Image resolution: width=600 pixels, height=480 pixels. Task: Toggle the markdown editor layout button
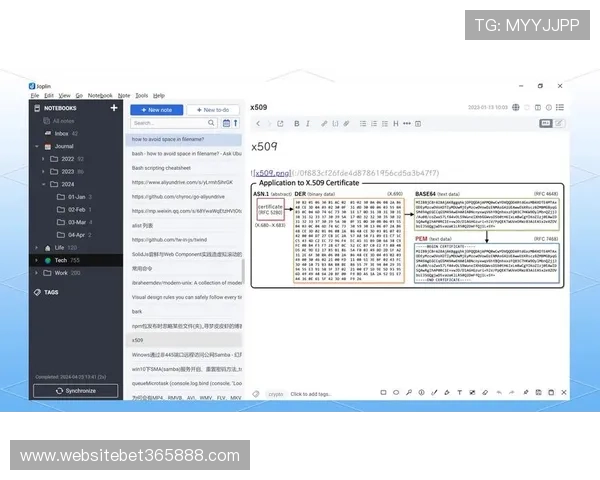tap(546, 123)
